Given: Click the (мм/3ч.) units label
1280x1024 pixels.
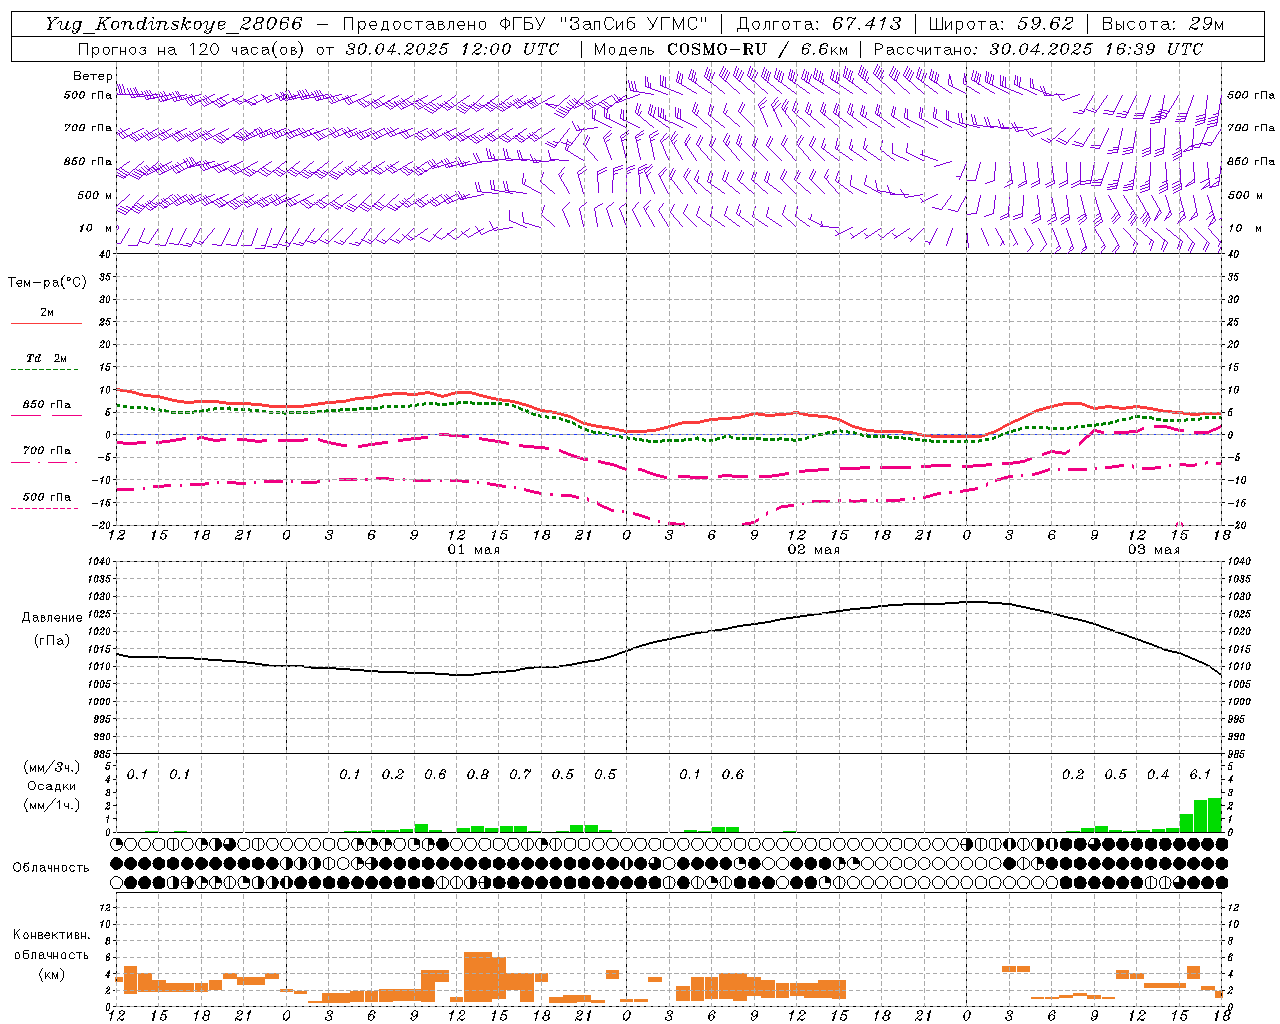Looking at the screenshot, I should [52, 768].
